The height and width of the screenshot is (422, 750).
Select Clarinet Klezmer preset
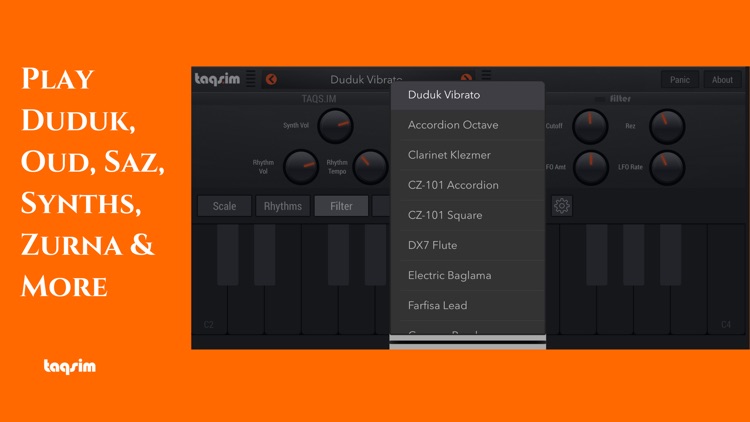(468, 155)
